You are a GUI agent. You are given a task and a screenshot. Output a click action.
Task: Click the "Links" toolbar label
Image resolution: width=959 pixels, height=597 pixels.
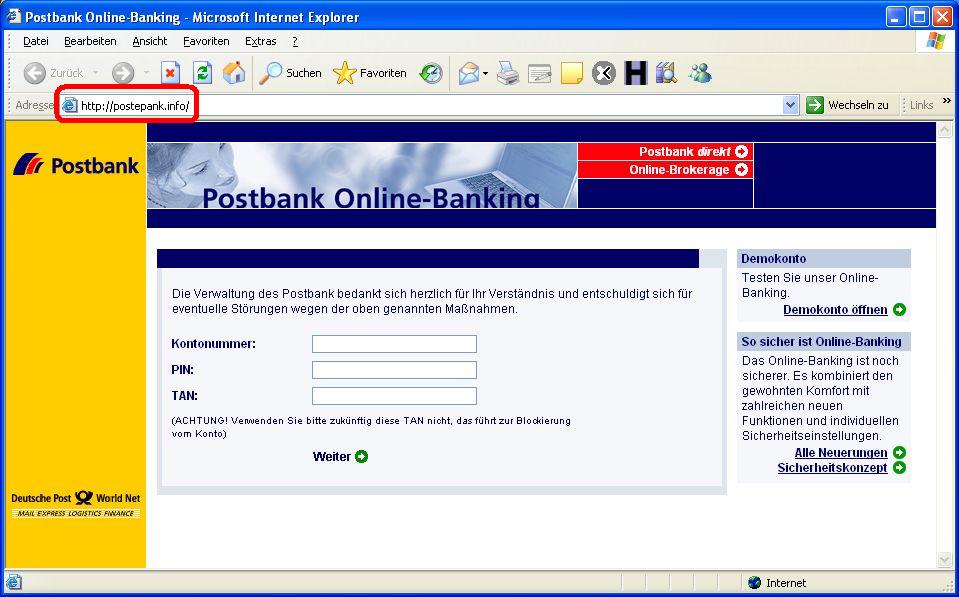click(x=921, y=105)
